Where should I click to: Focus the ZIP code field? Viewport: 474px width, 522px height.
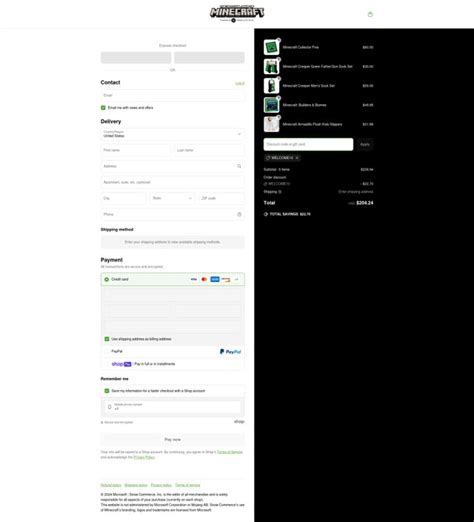(x=222, y=198)
